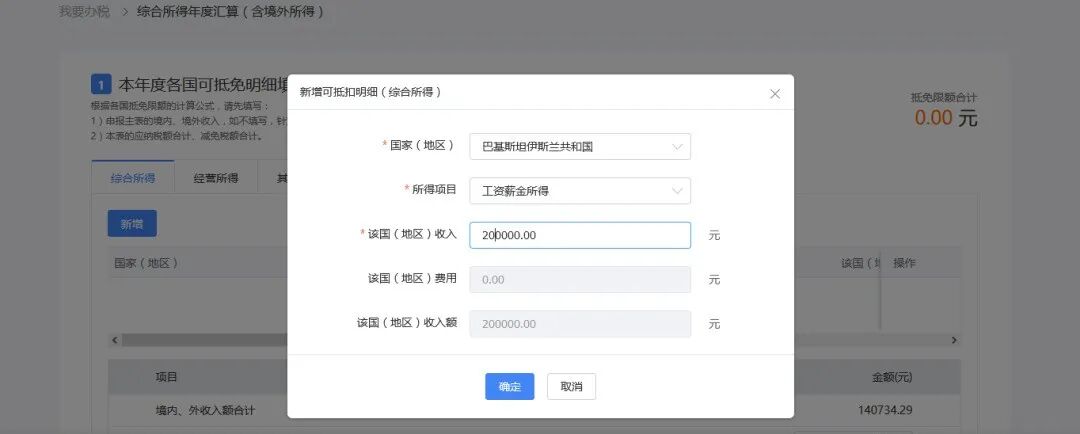Switch to the 综合所得 tab
This screenshot has width=1080, height=434.
tap(133, 178)
